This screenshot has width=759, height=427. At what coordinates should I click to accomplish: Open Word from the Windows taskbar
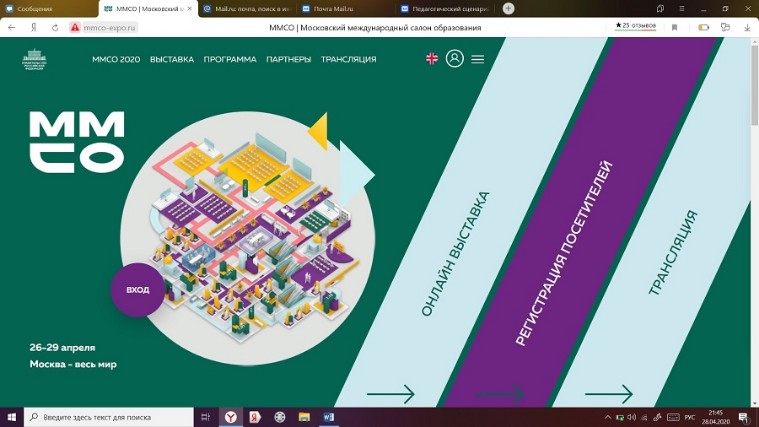click(x=329, y=417)
